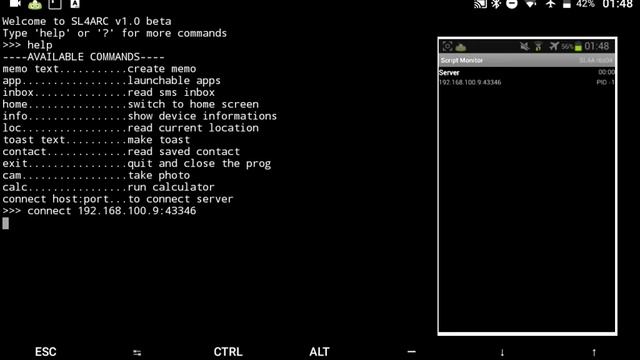Tap the airplane icon in the inset phone
The width and height of the screenshot is (640, 360).
[554, 47]
